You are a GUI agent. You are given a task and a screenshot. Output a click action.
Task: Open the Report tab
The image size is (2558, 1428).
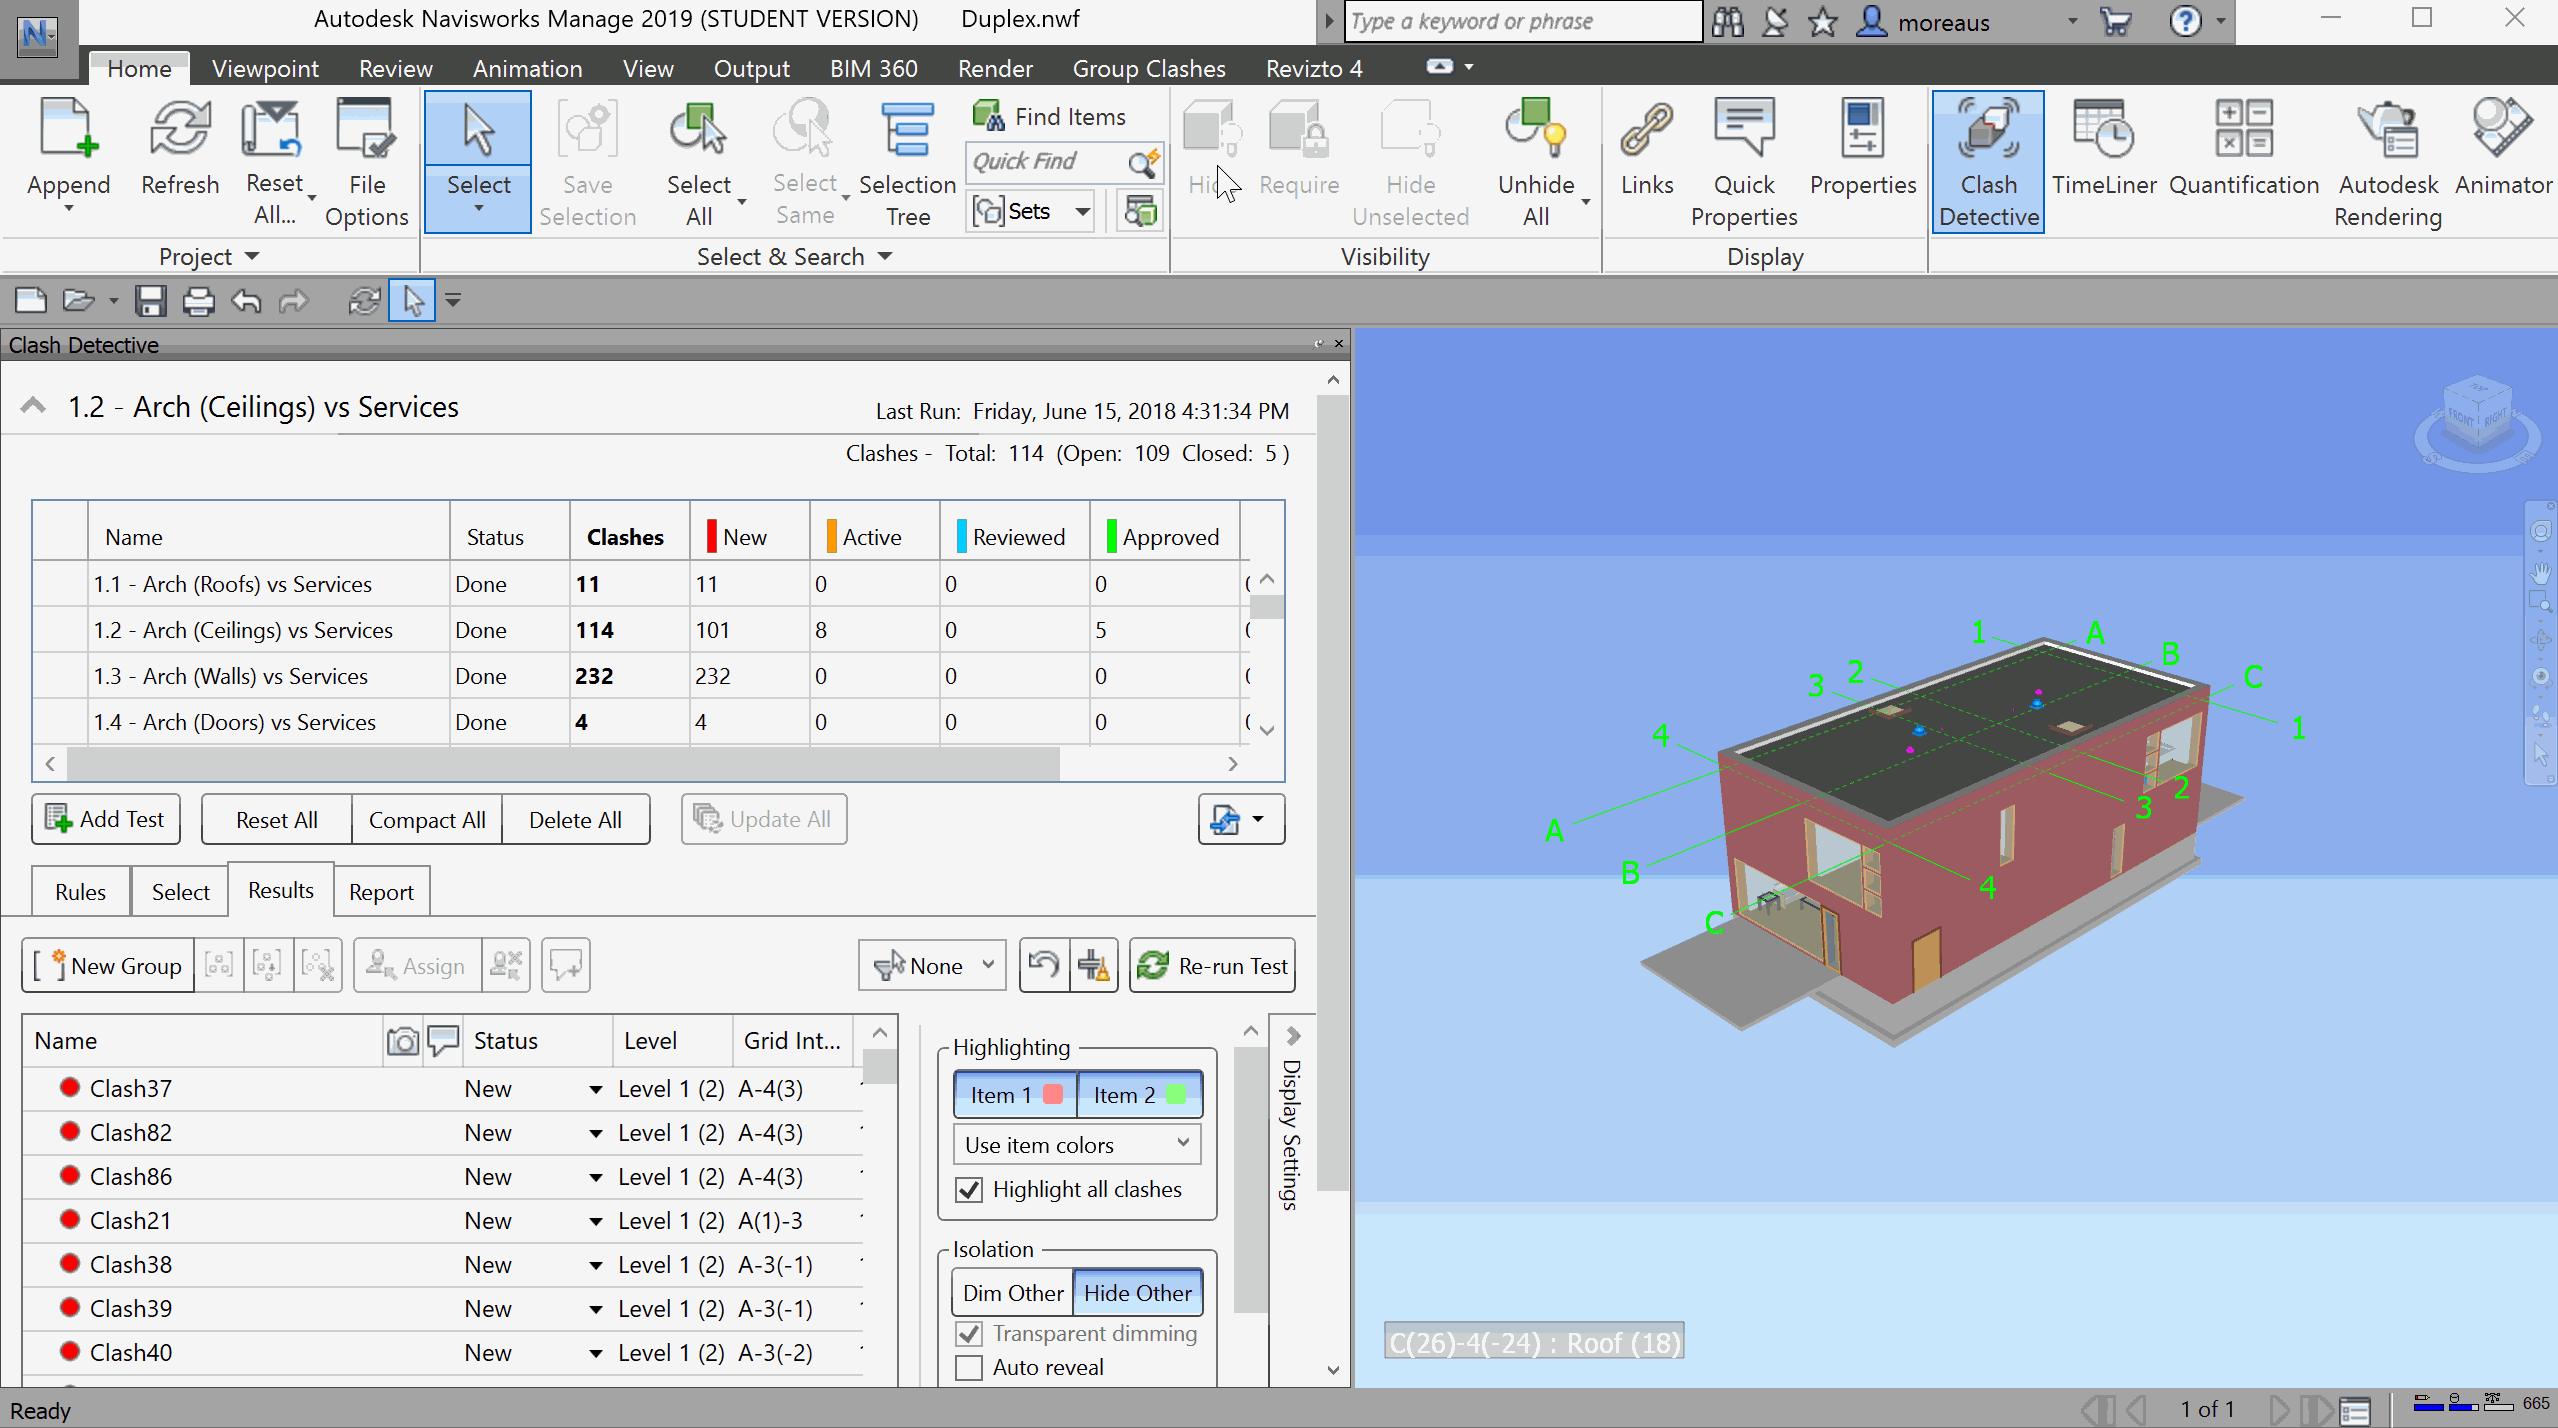click(380, 892)
